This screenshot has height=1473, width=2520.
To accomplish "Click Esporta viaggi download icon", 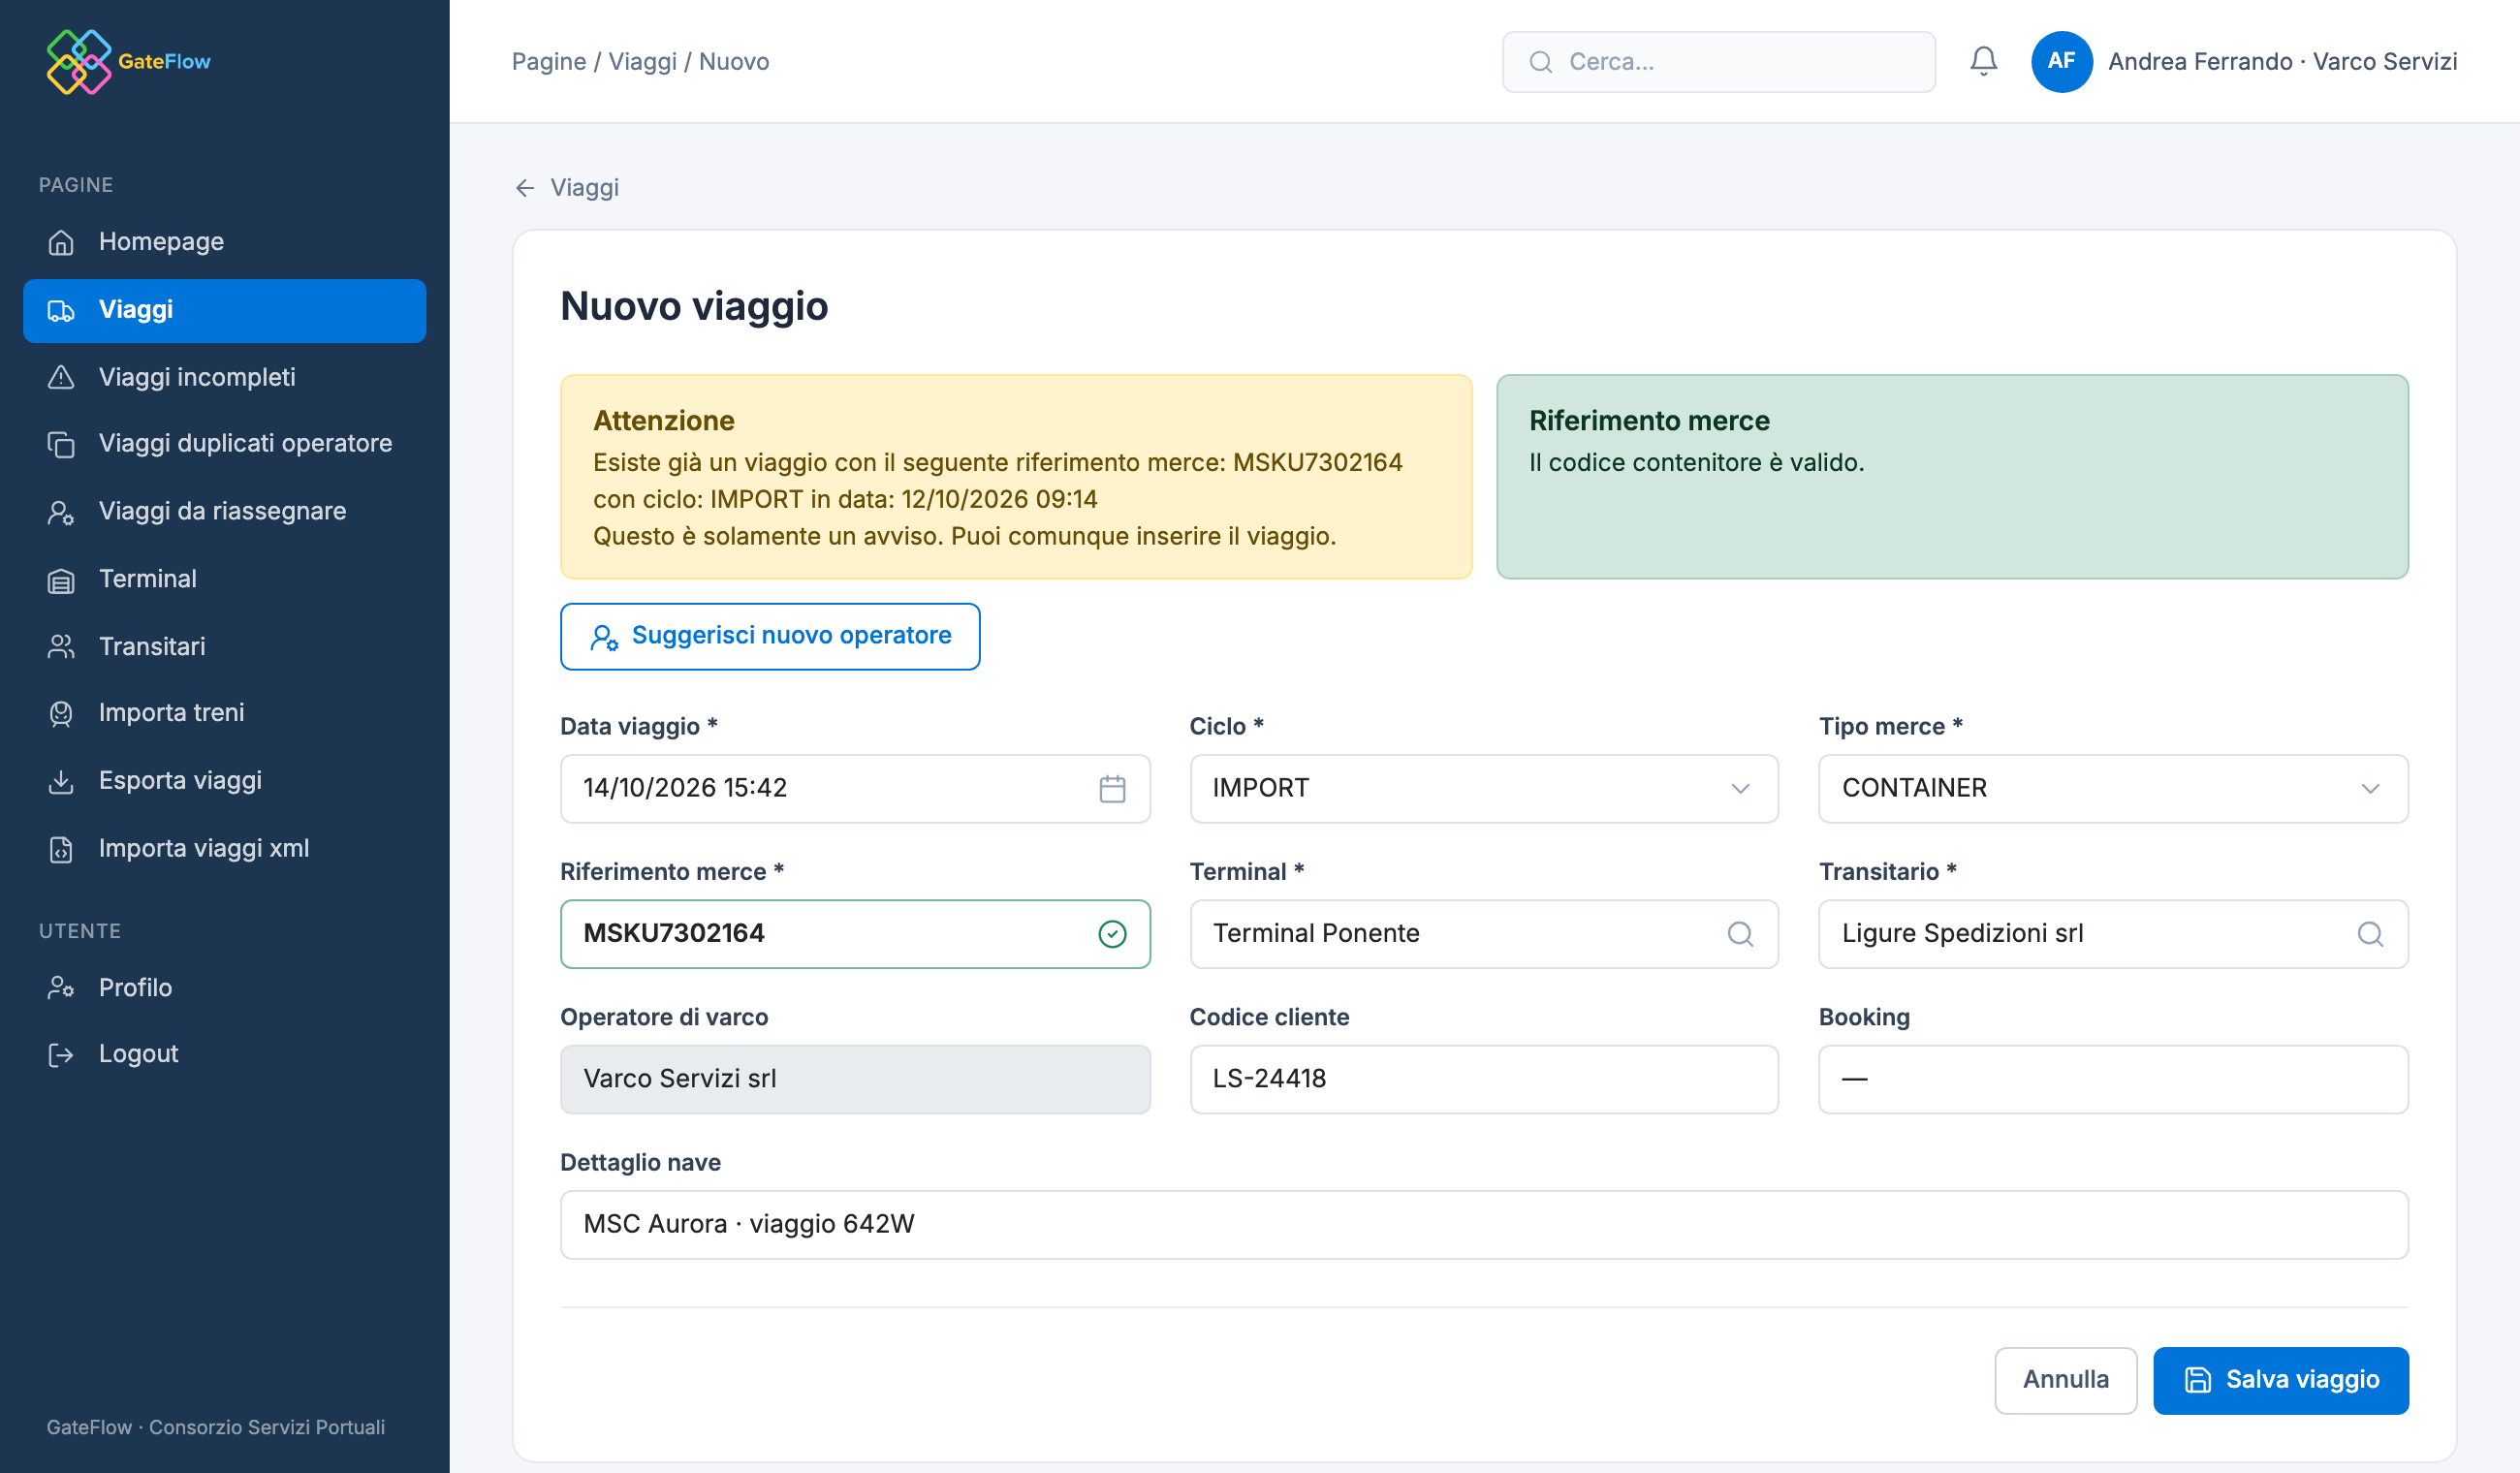I will 61,781.
